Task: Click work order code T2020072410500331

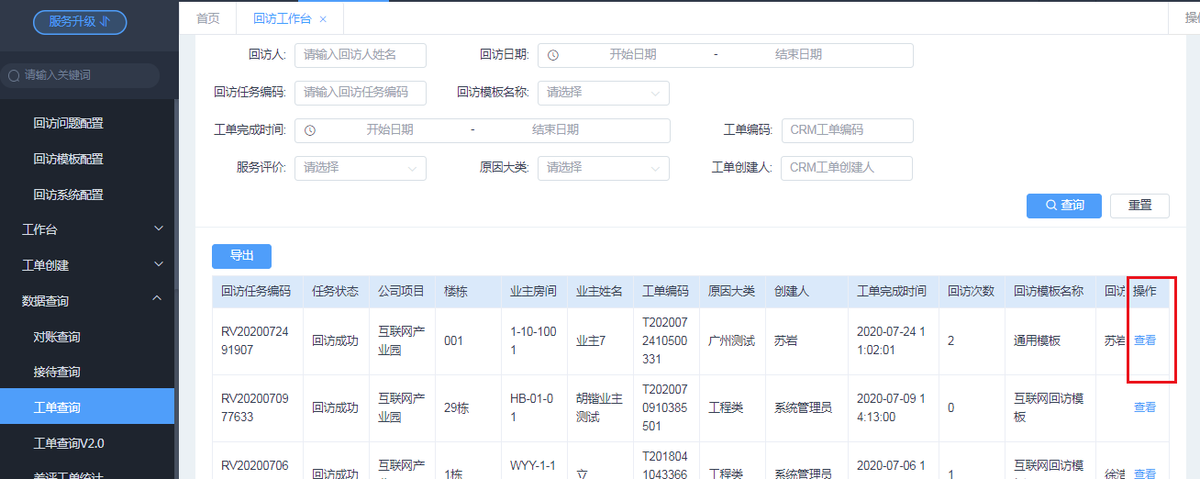Action: click(x=665, y=341)
